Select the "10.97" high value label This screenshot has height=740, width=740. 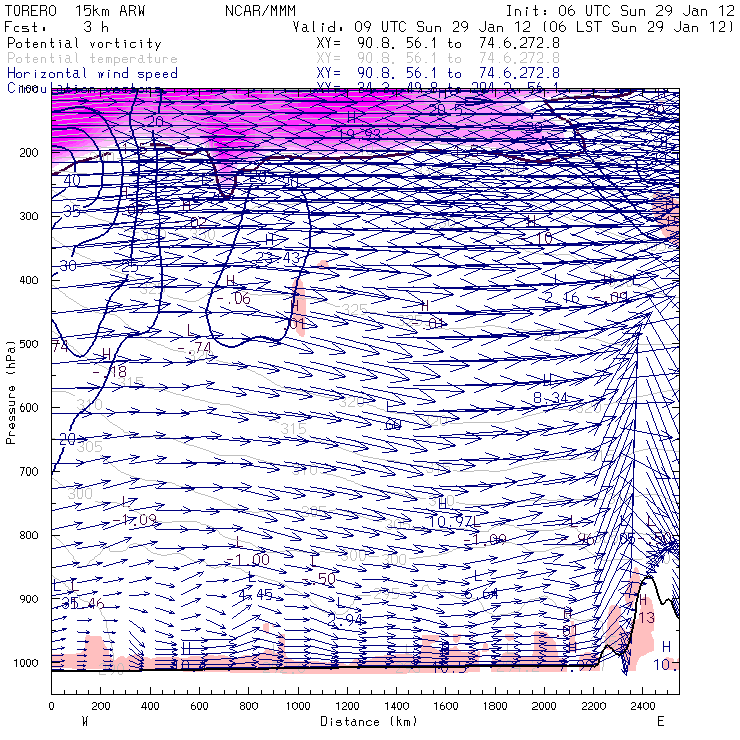click(450, 522)
